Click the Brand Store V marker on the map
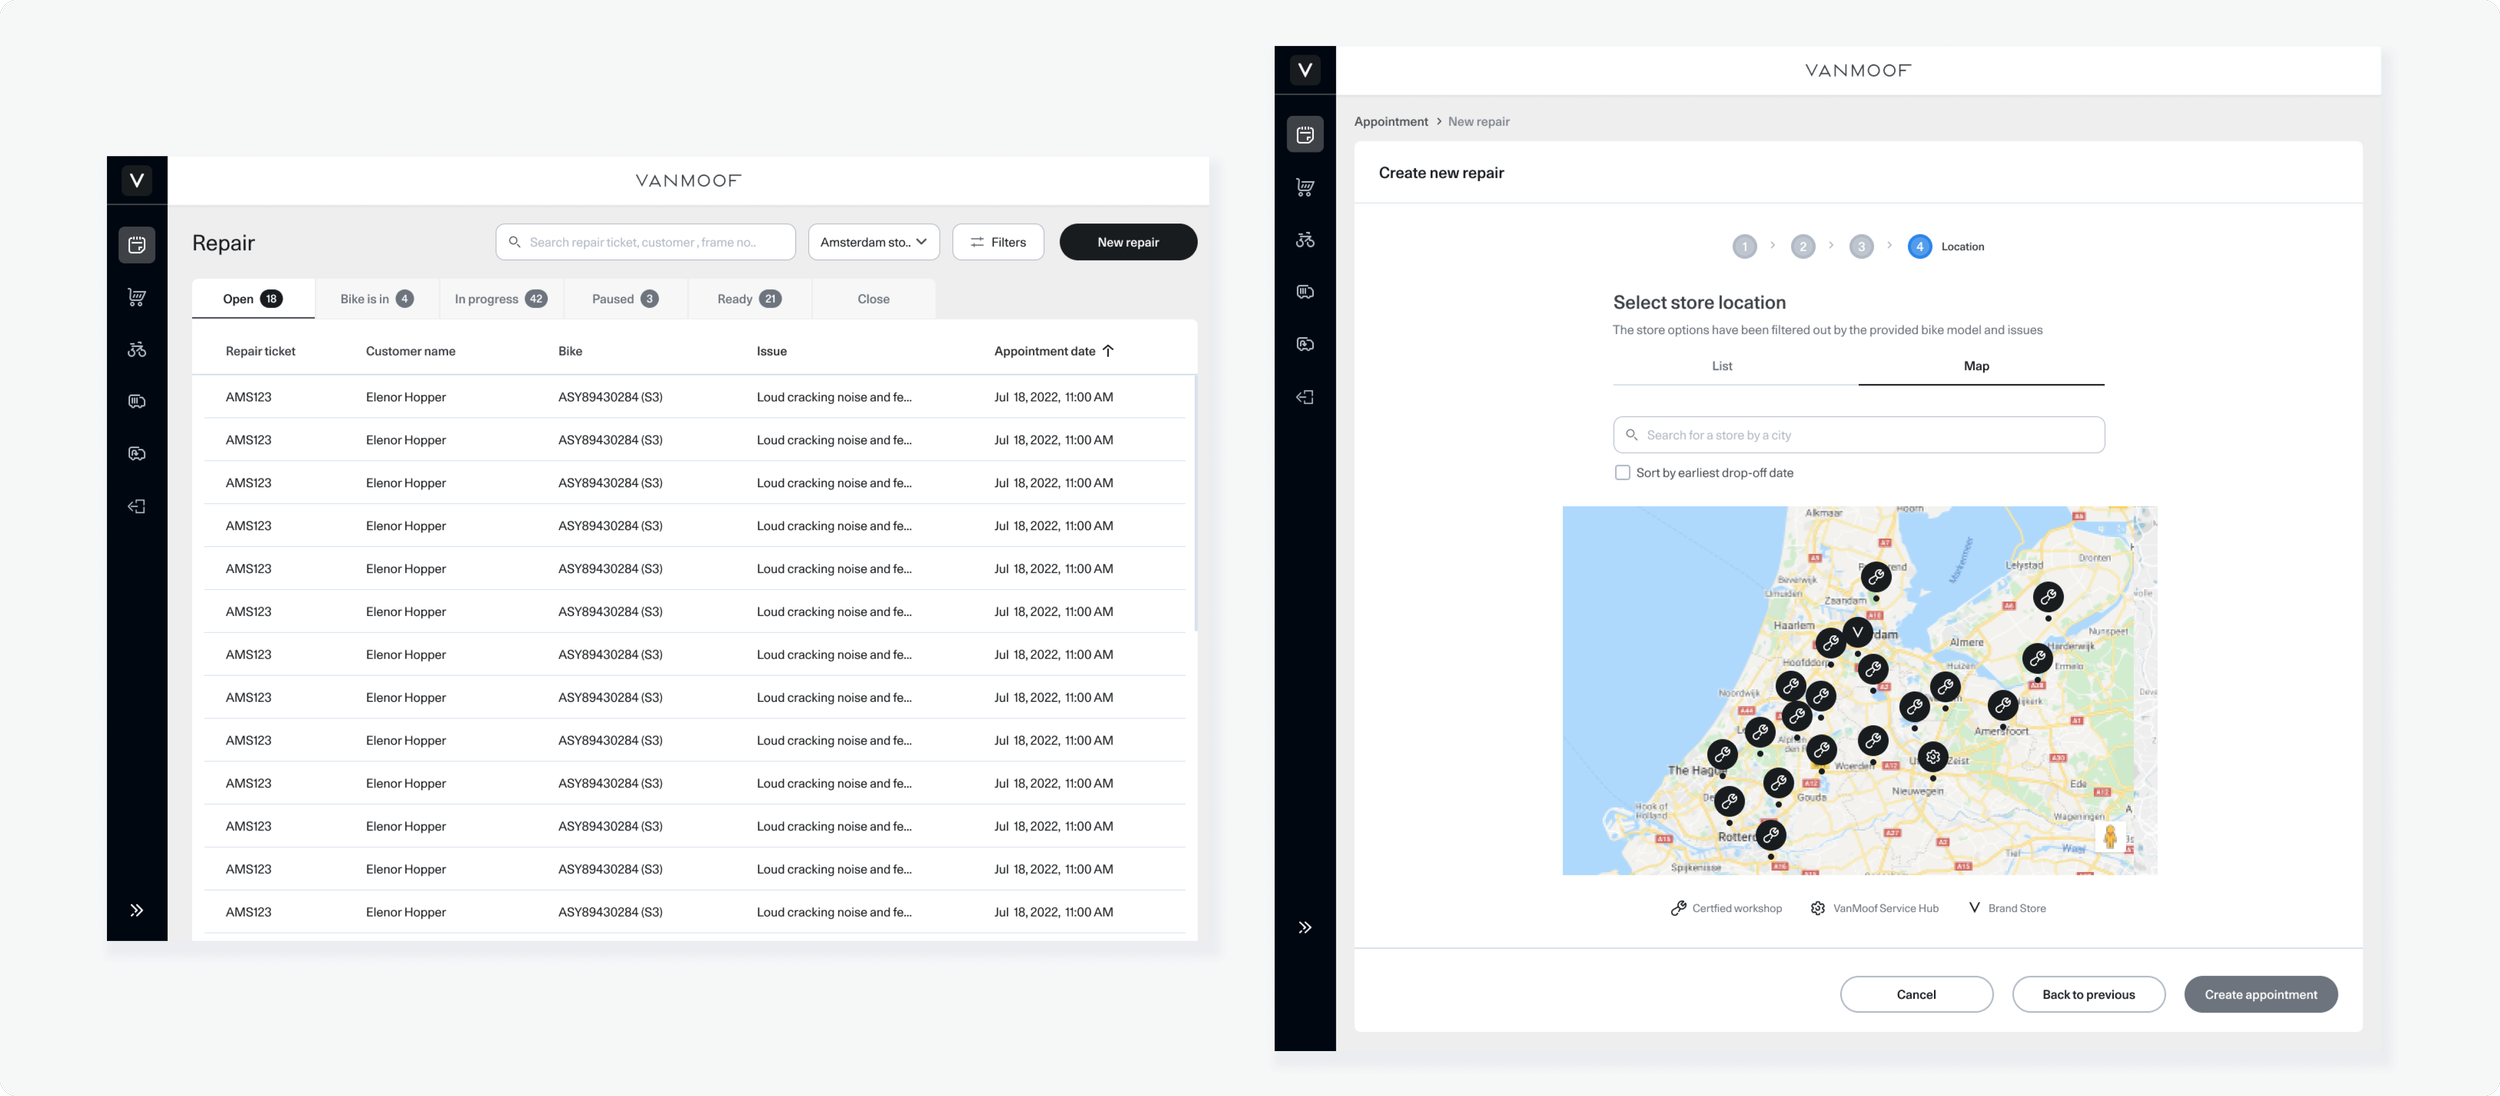Screen dimensions: 2500x1096 1857,632
